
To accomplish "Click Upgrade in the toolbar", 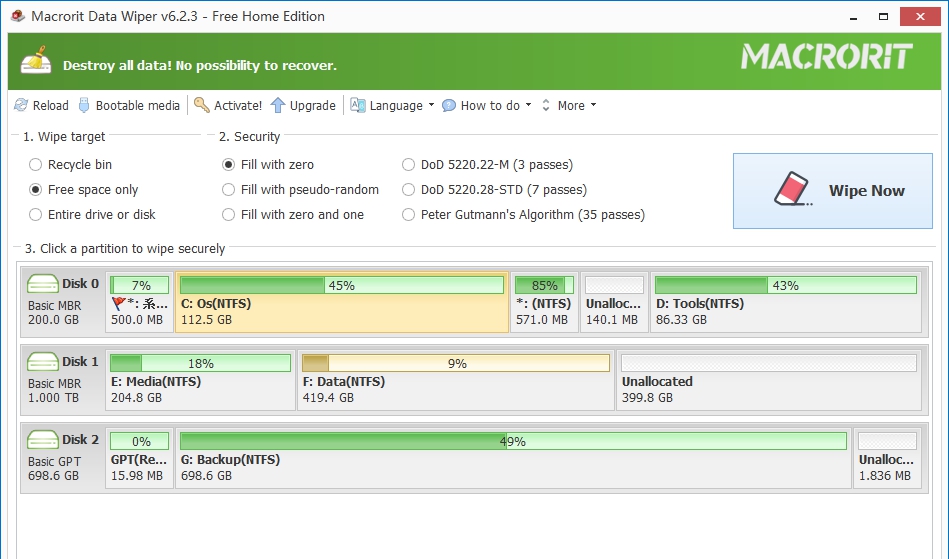I will pos(312,106).
